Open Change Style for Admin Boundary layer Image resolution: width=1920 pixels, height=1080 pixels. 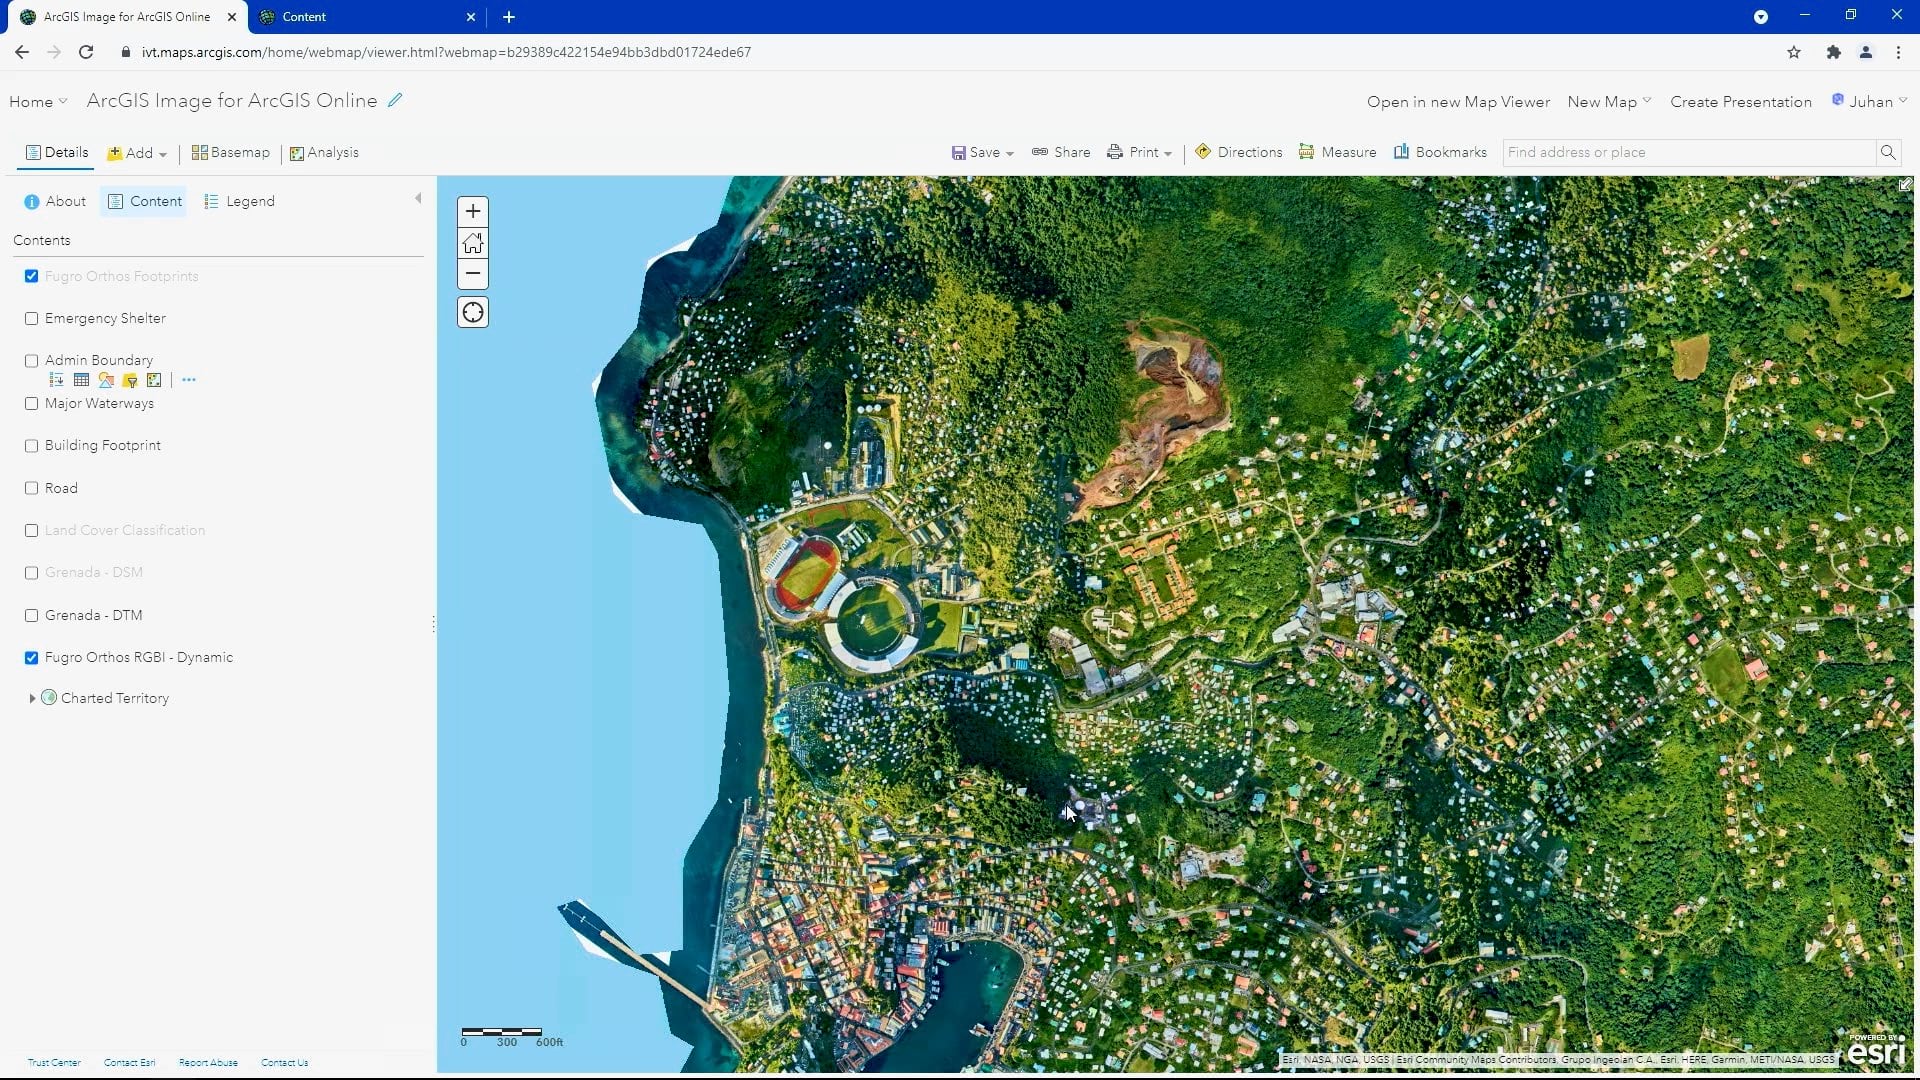point(106,380)
